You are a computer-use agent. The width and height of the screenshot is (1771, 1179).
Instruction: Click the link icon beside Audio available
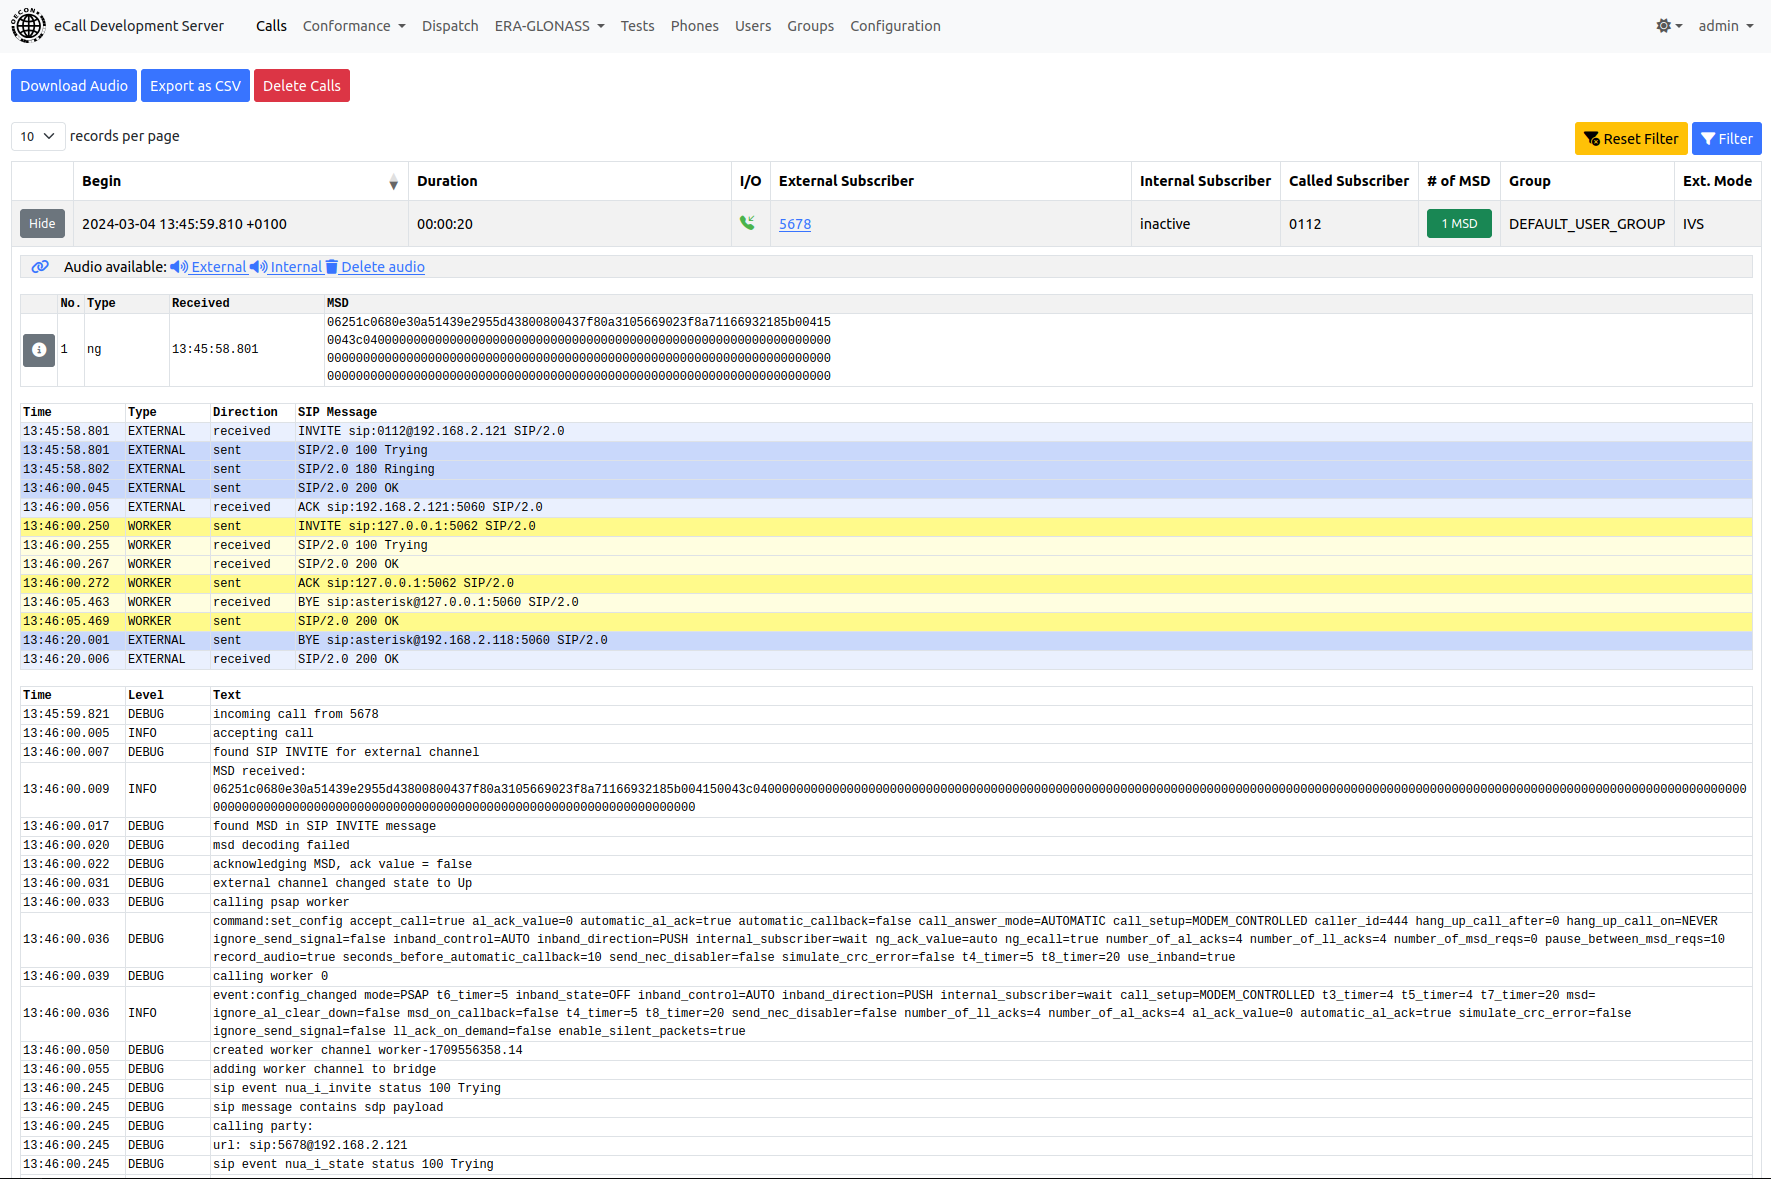[x=40, y=267]
